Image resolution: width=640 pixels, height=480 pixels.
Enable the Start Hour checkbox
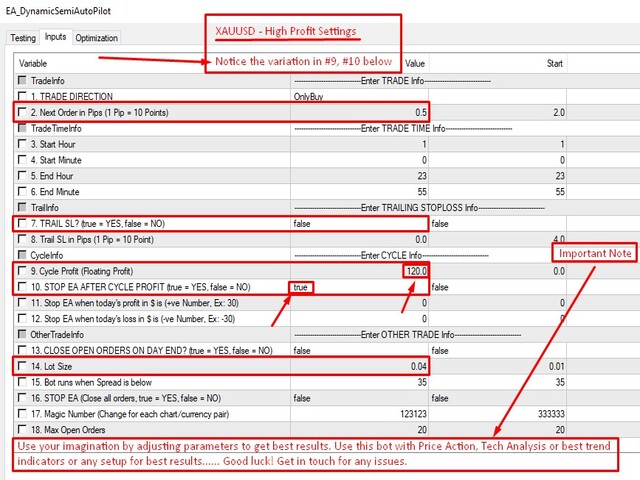[22, 144]
